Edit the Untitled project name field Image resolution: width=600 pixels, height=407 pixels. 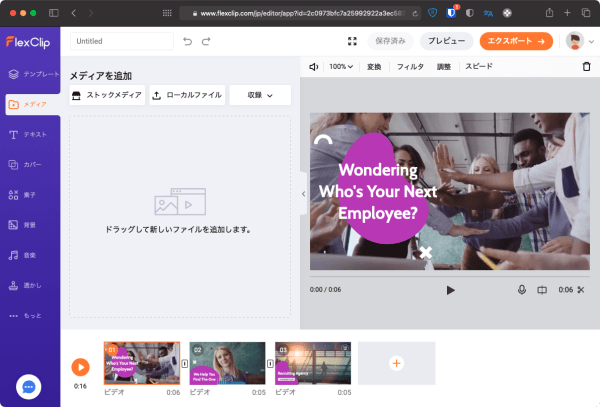point(122,41)
